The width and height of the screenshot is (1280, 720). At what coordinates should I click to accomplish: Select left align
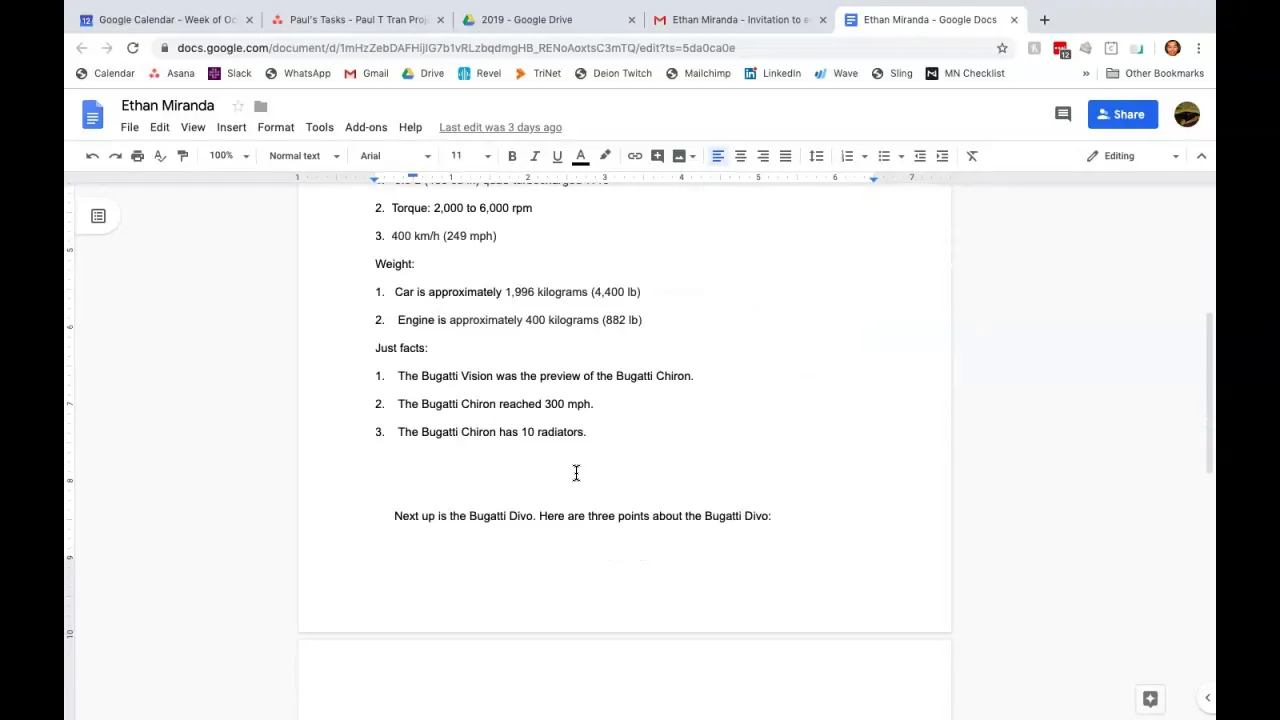click(718, 156)
